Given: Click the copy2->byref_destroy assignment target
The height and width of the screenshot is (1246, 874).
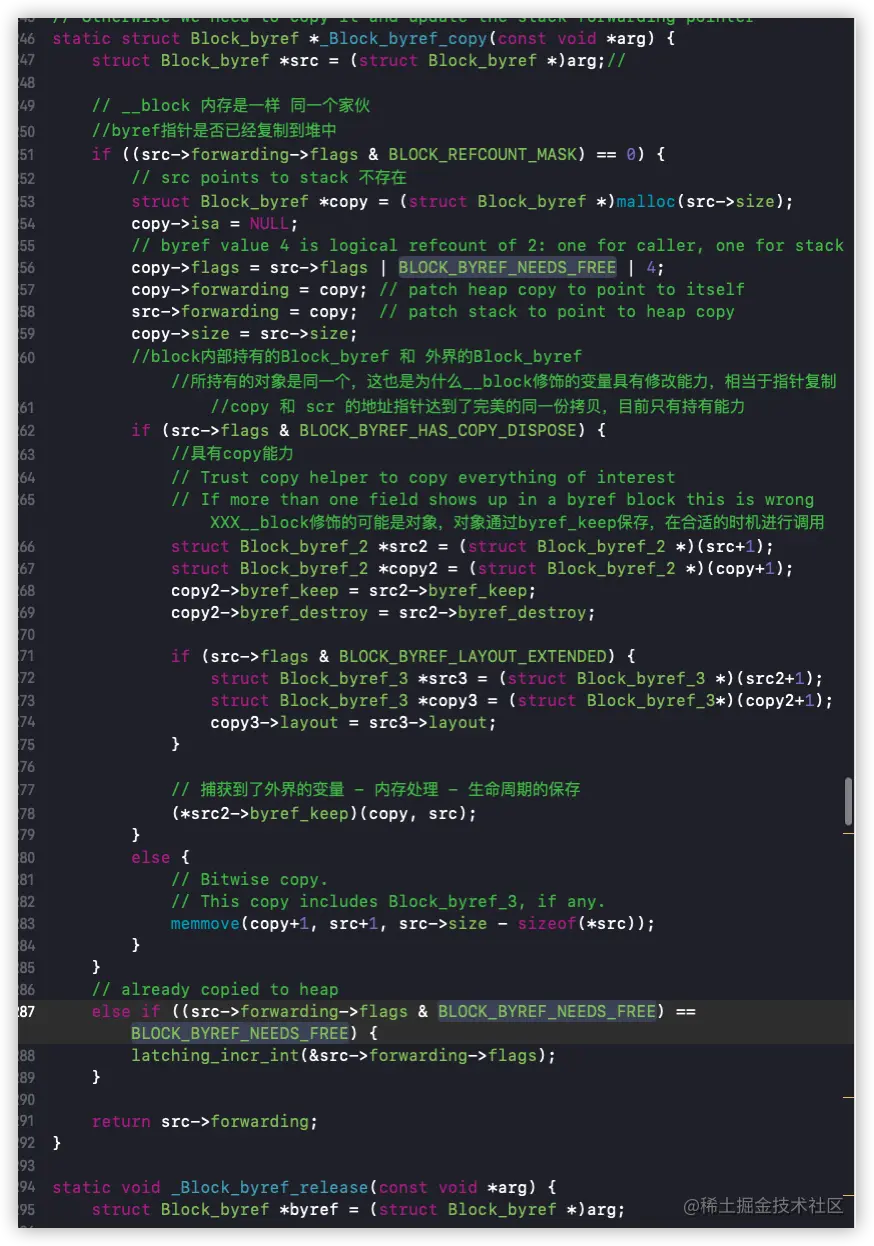Looking at the screenshot, I should (x=270, y=612).
